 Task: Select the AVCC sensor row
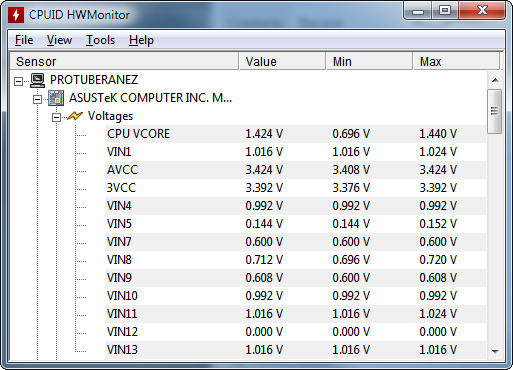click(x=295, y=170)
